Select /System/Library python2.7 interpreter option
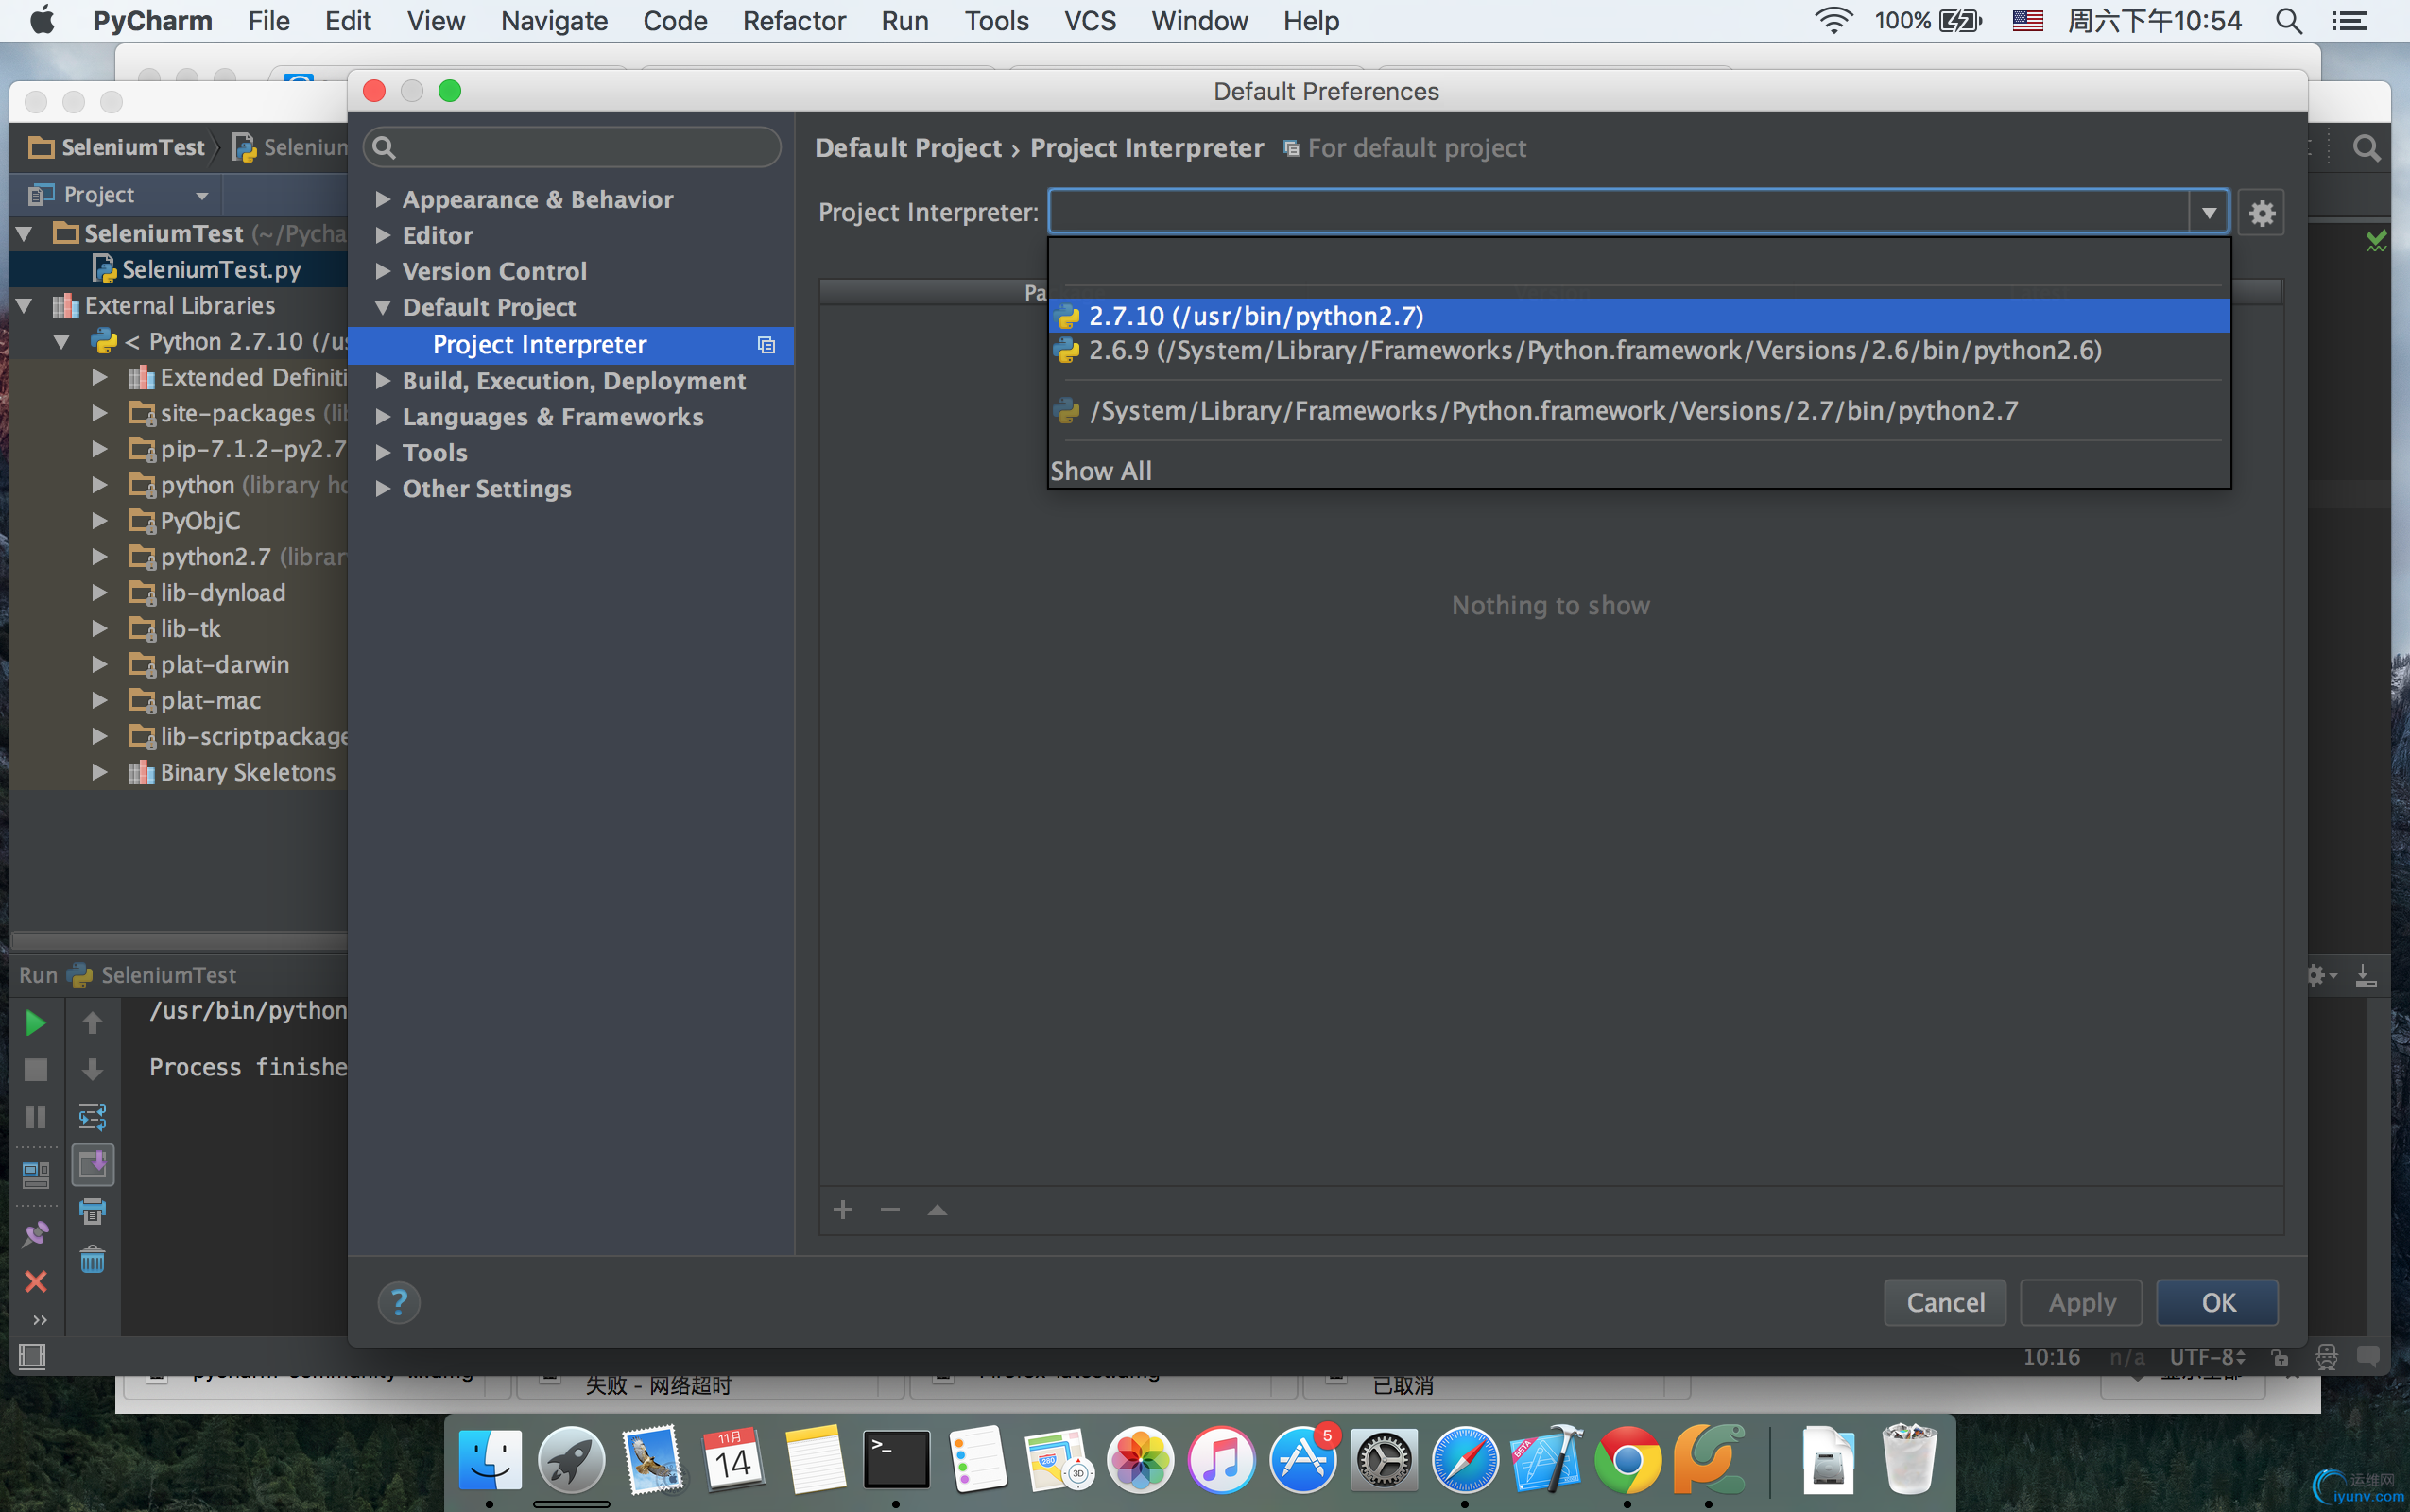The height and width of the screenshot is (1512, 2410). pos(1639,411)
